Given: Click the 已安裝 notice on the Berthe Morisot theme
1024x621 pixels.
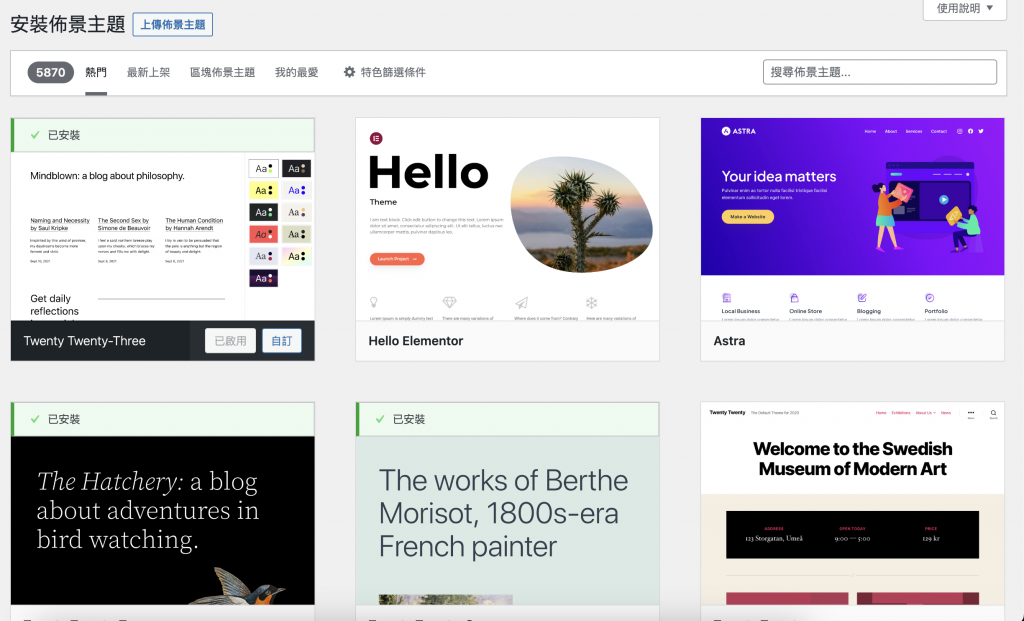Looking at the screenshot, I should click(x=508, y=419).
